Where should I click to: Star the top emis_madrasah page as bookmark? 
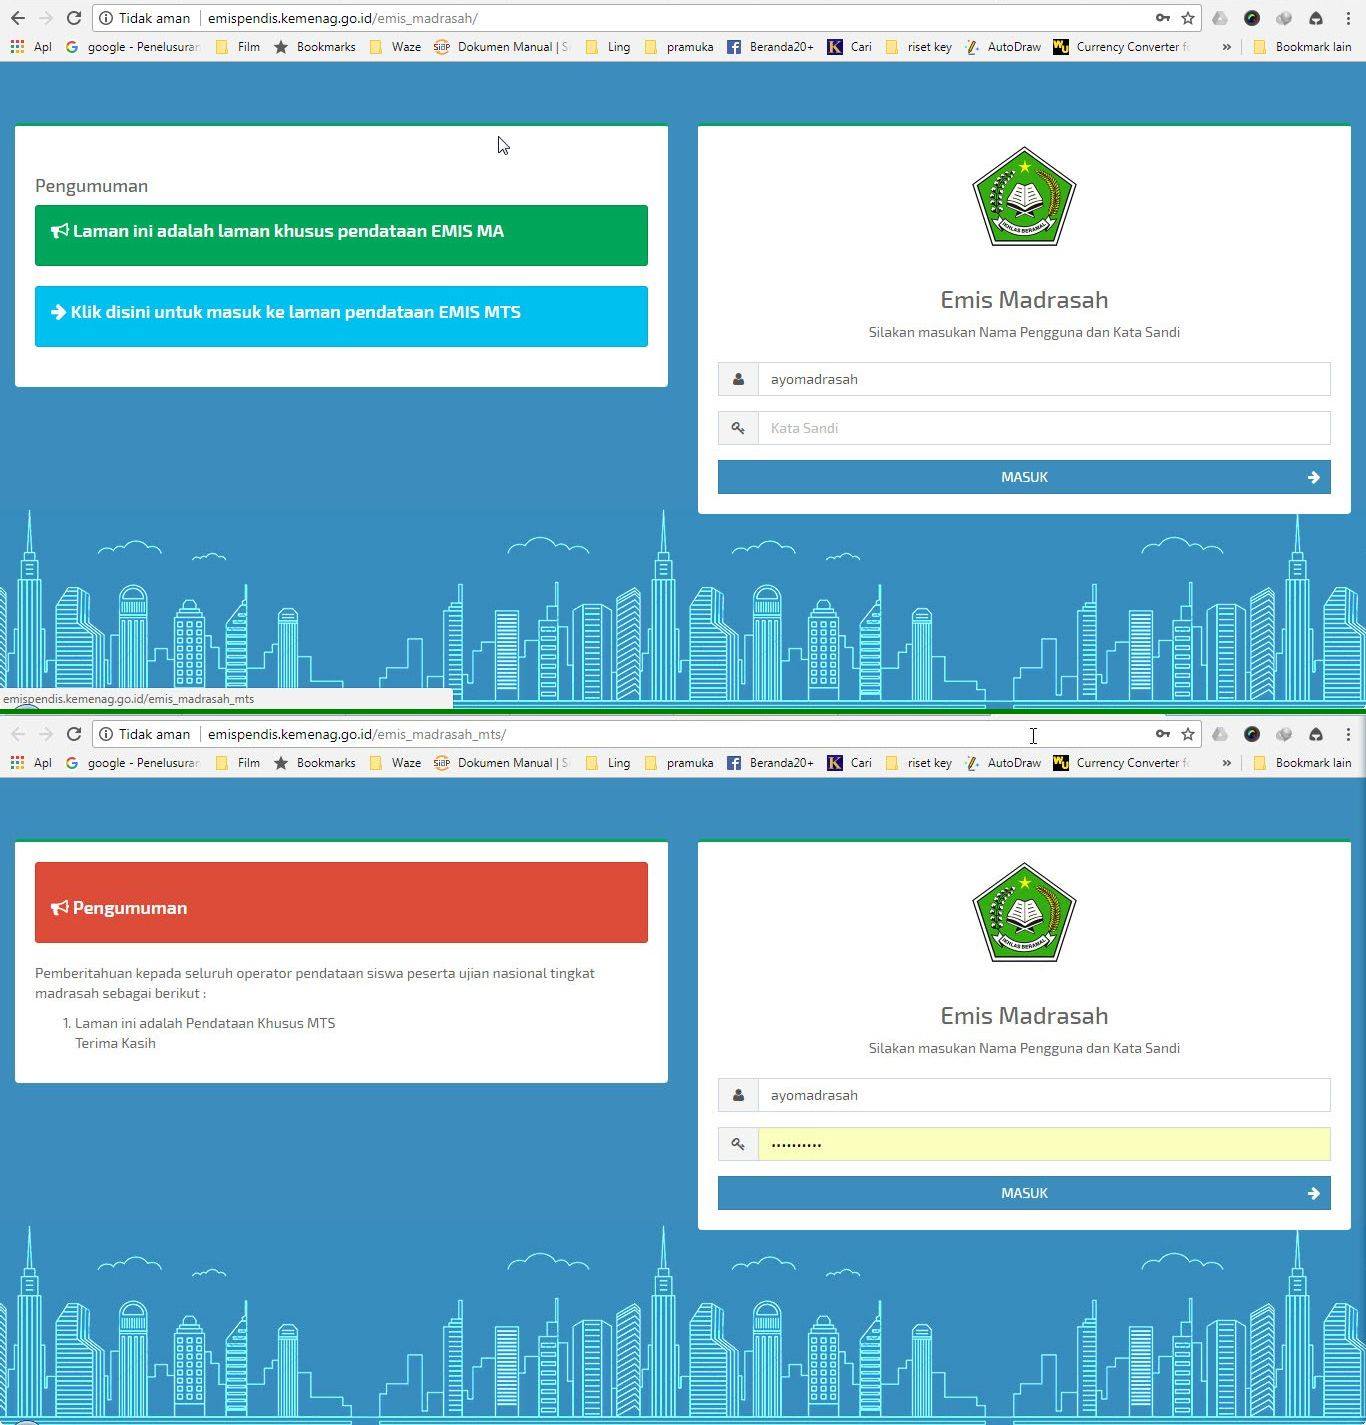coord(1188,18)
